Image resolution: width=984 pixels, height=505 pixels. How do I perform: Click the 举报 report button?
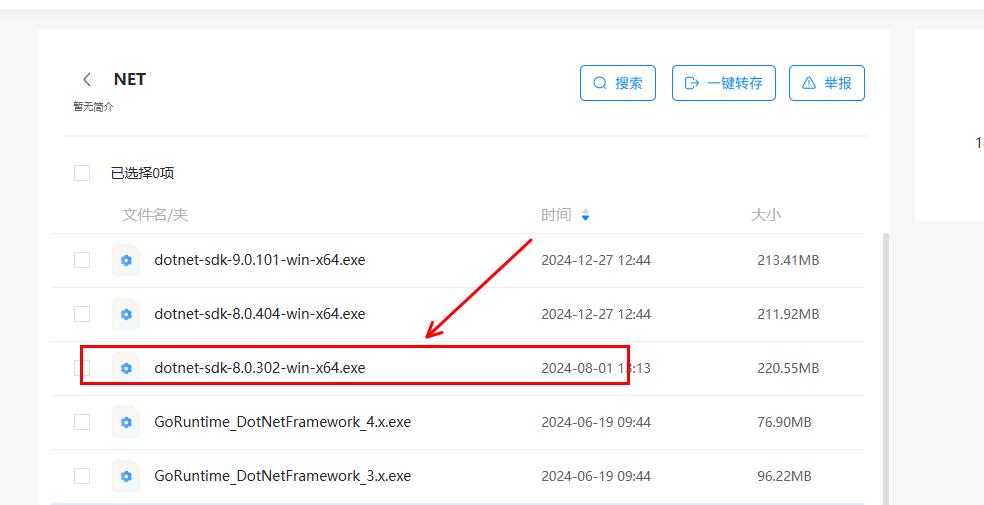tap(826, 83)
